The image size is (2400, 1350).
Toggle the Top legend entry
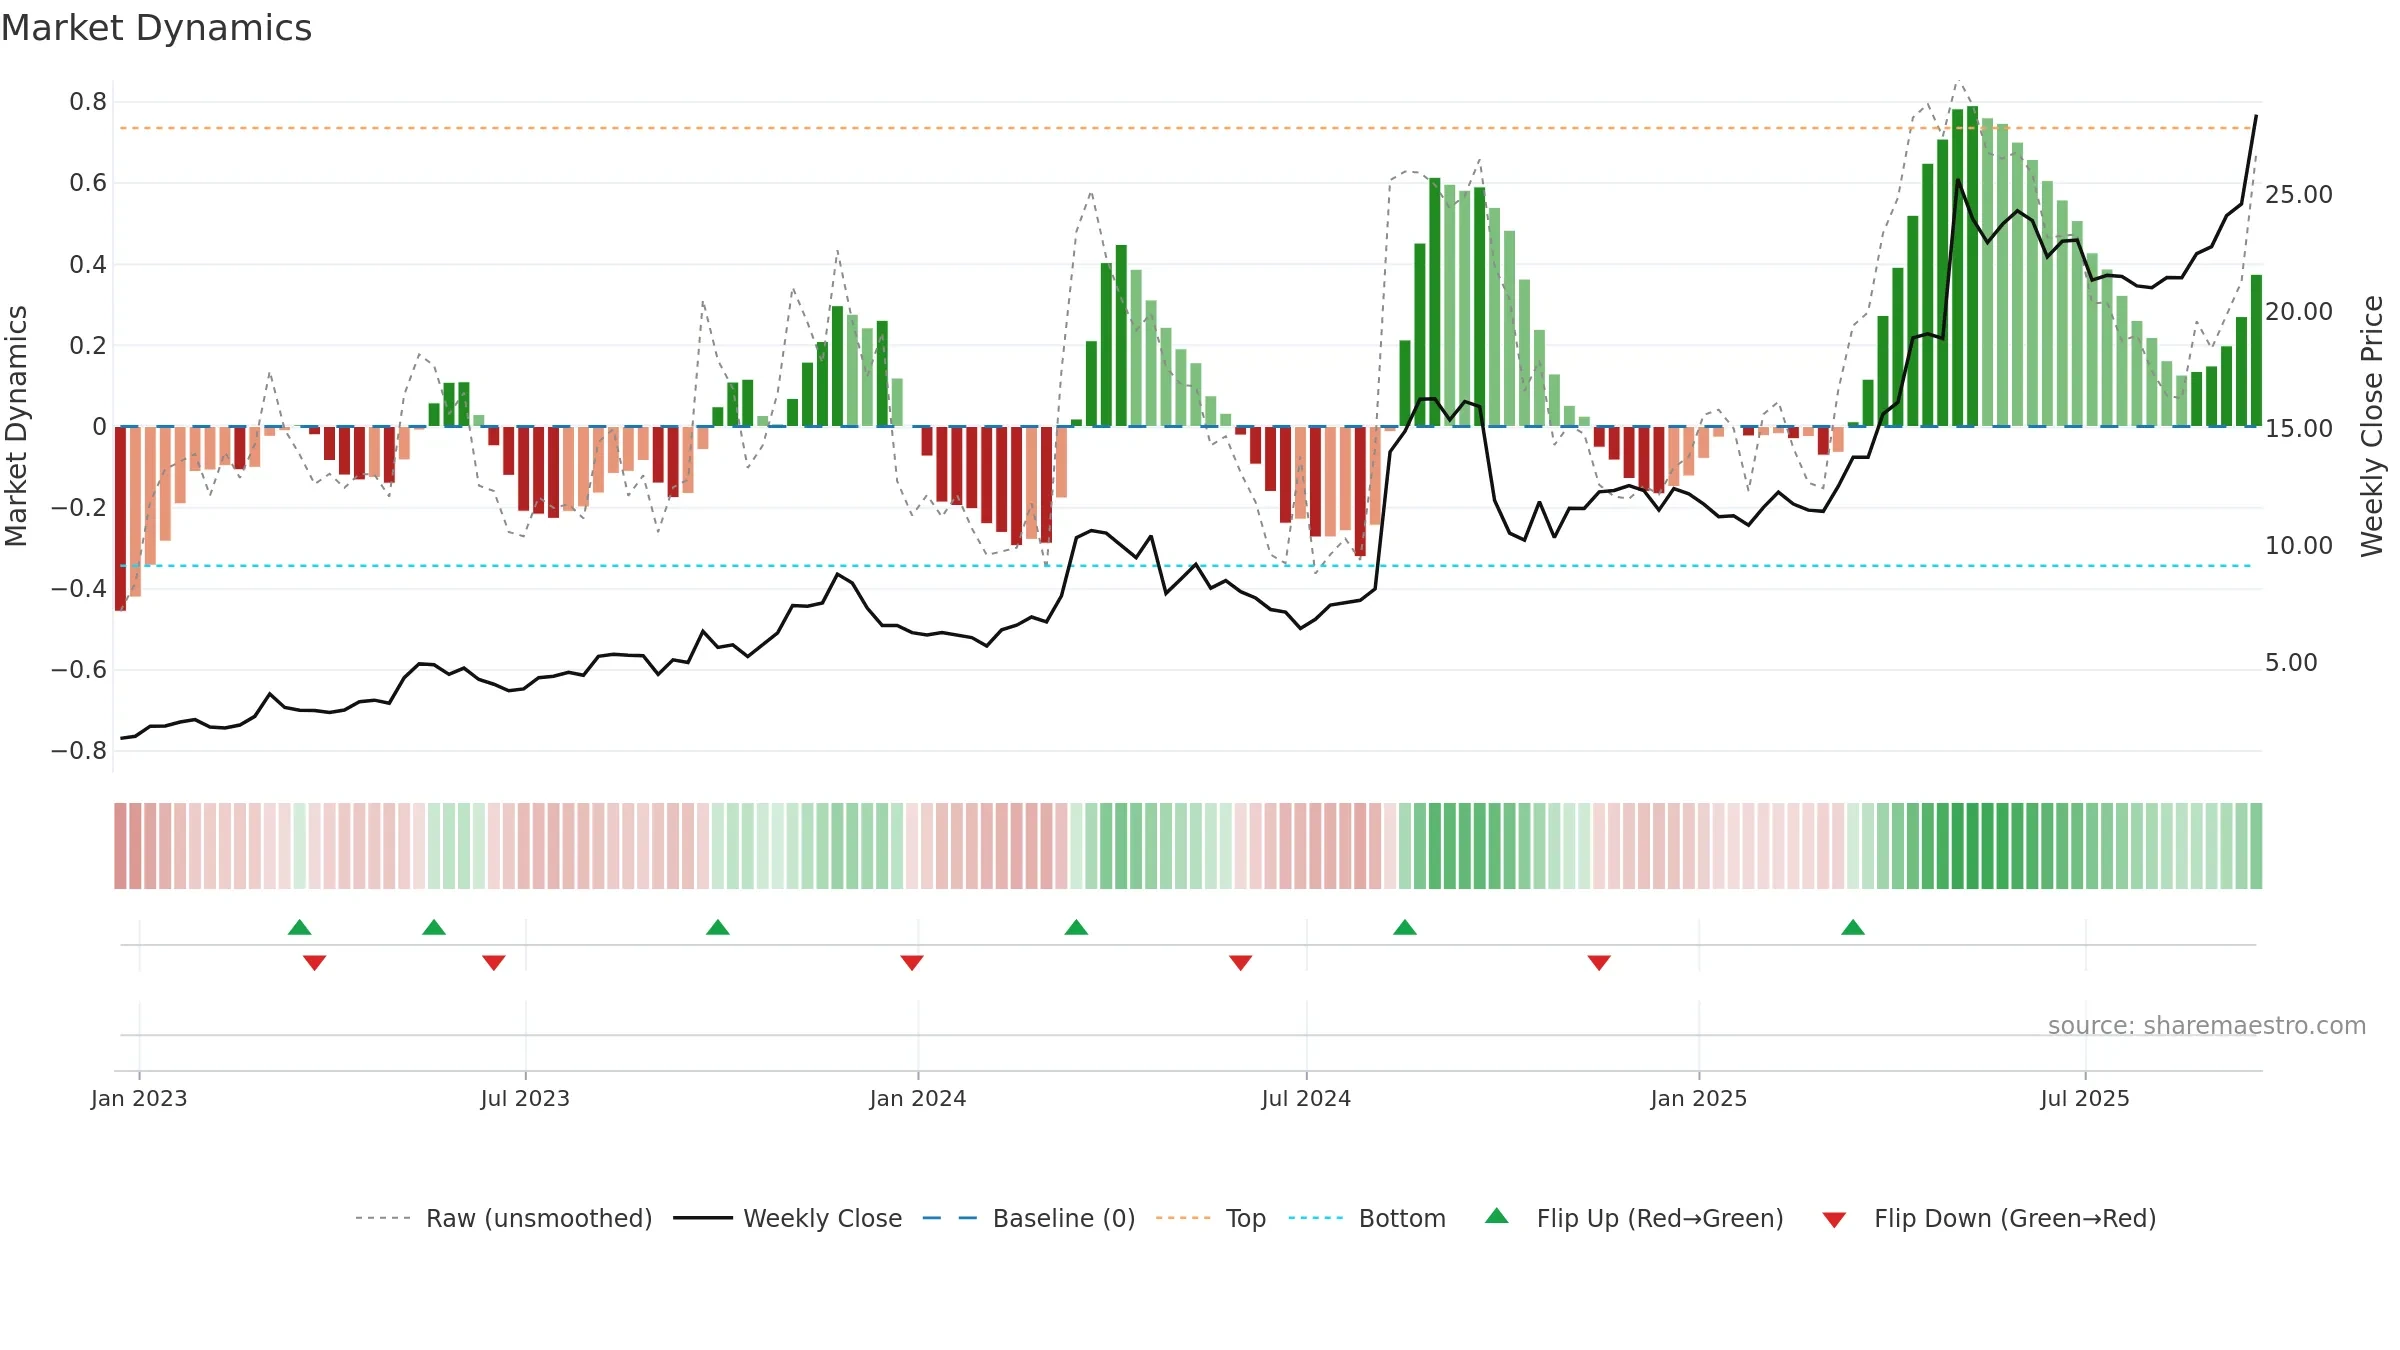pyautogui.click(x=1211, y=1218)
